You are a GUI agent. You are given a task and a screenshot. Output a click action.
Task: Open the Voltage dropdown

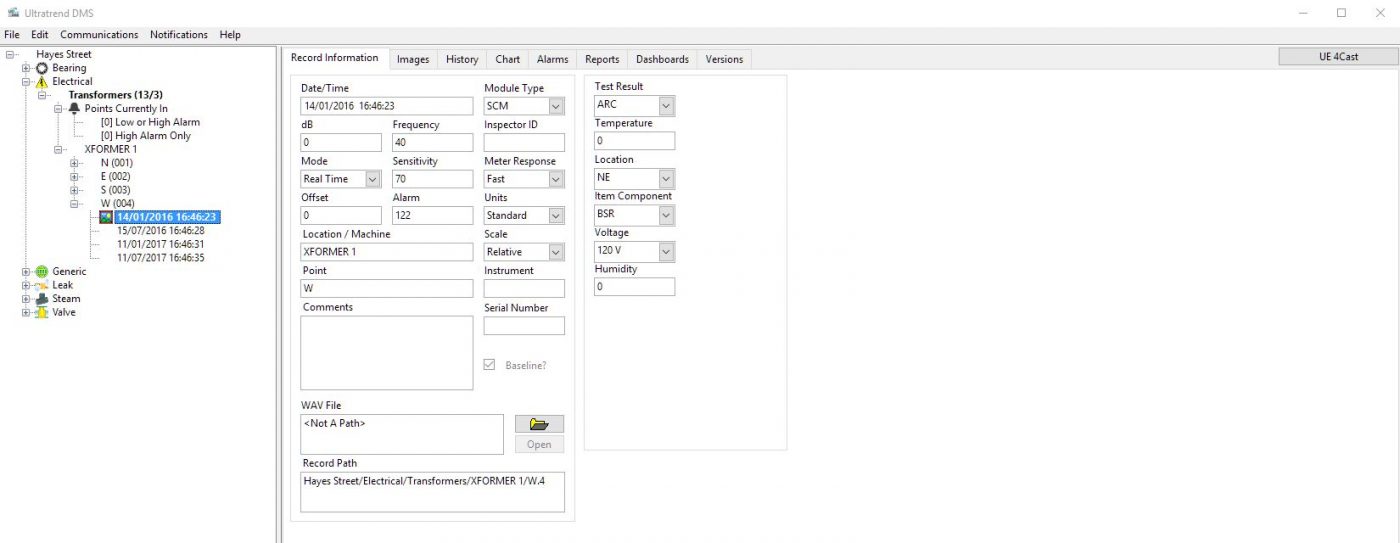pyautogui.click(x=666, y=251)
